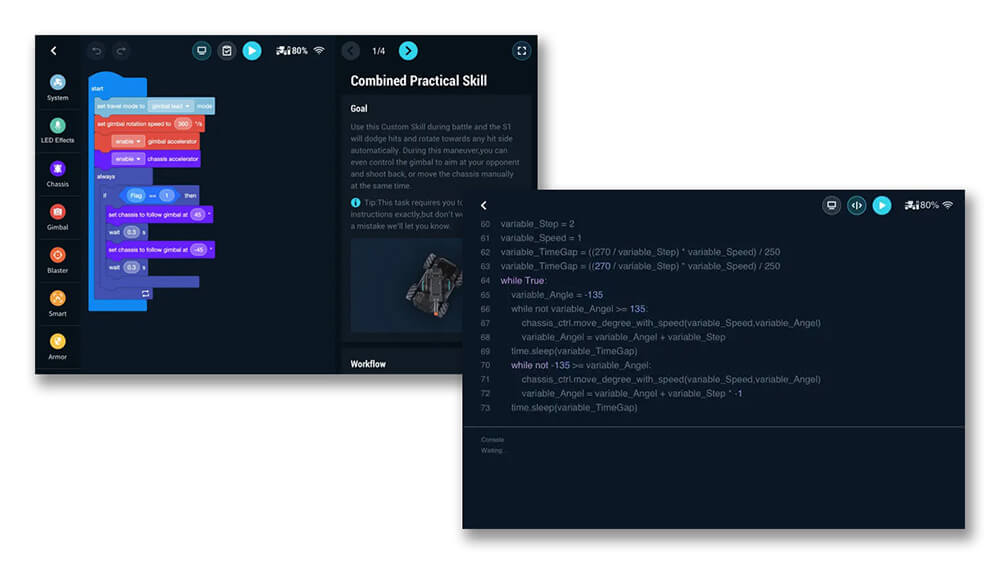
Task: Undo the last block edit
Action: point(96,50)
